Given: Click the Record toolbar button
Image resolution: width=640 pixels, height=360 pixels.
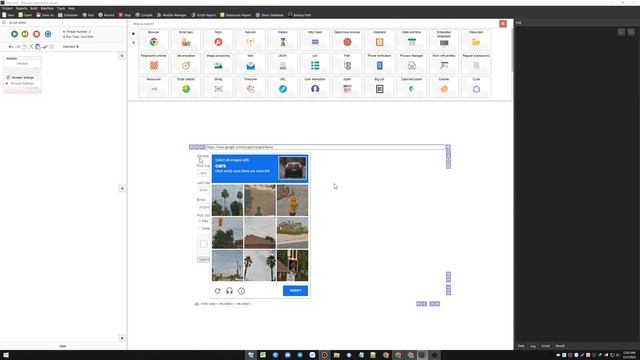Looking at the screenshot, I should pyautogui.click(x=106, y=15).
